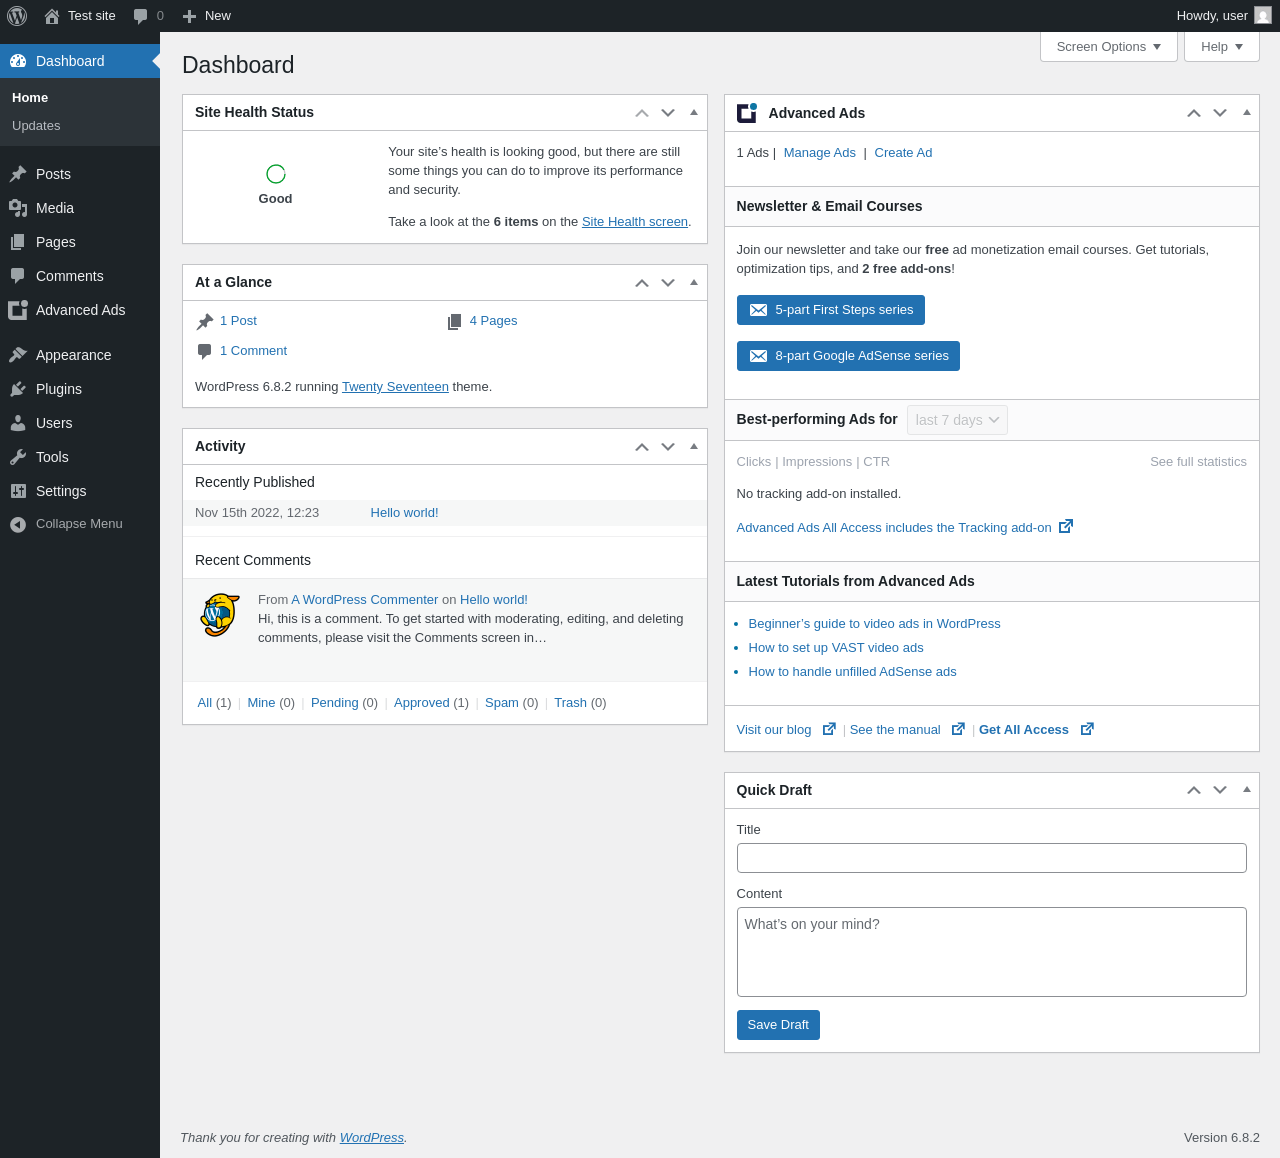Open How to set up VAST video ads

(836, 648)
